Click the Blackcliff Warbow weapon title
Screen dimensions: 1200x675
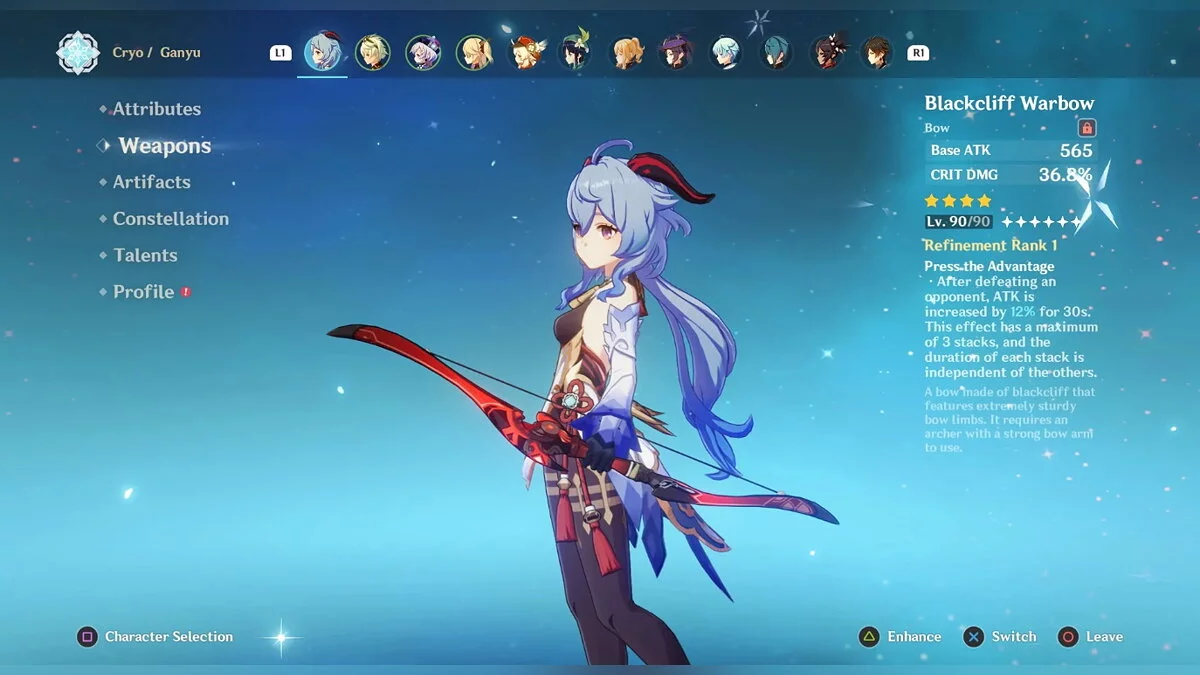(1009, 103)
